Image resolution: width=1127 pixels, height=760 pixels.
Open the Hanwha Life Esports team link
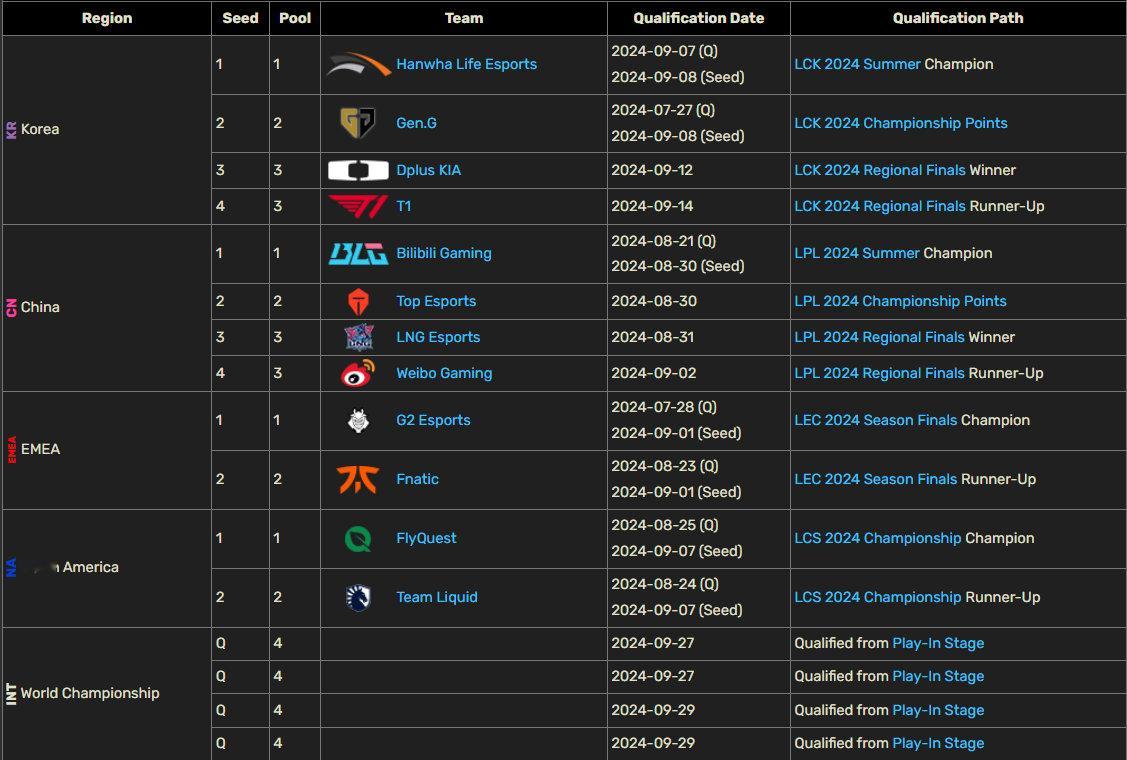[x=466, y=64]
